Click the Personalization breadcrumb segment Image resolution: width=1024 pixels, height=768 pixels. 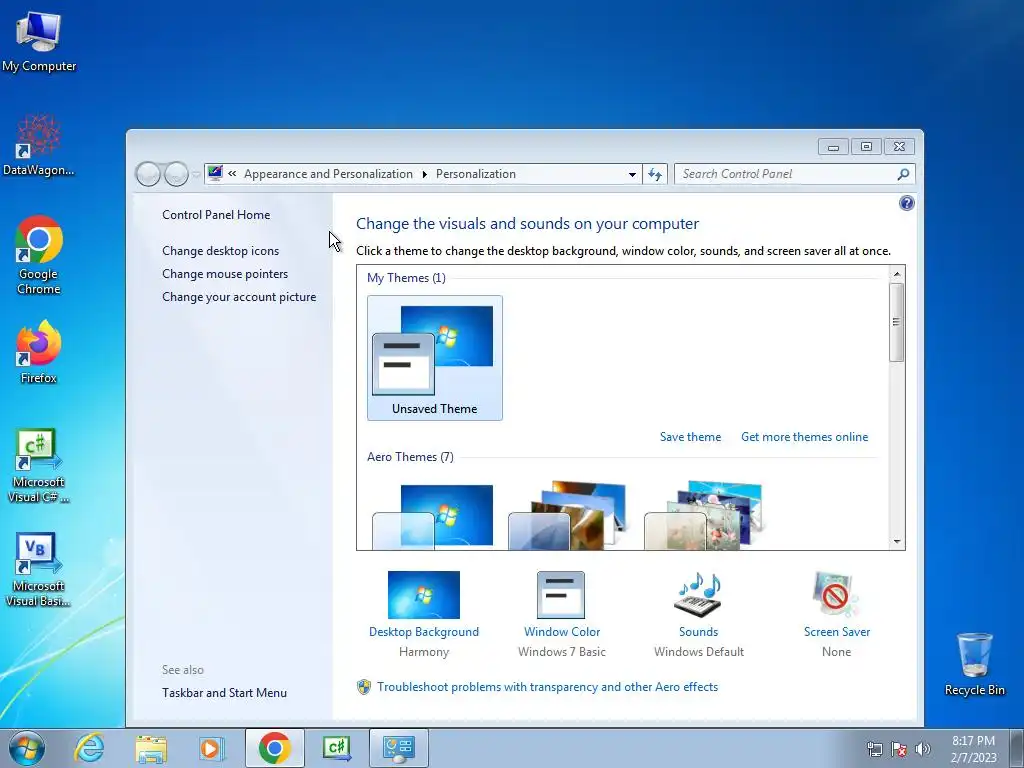click(x=475, y=174)
